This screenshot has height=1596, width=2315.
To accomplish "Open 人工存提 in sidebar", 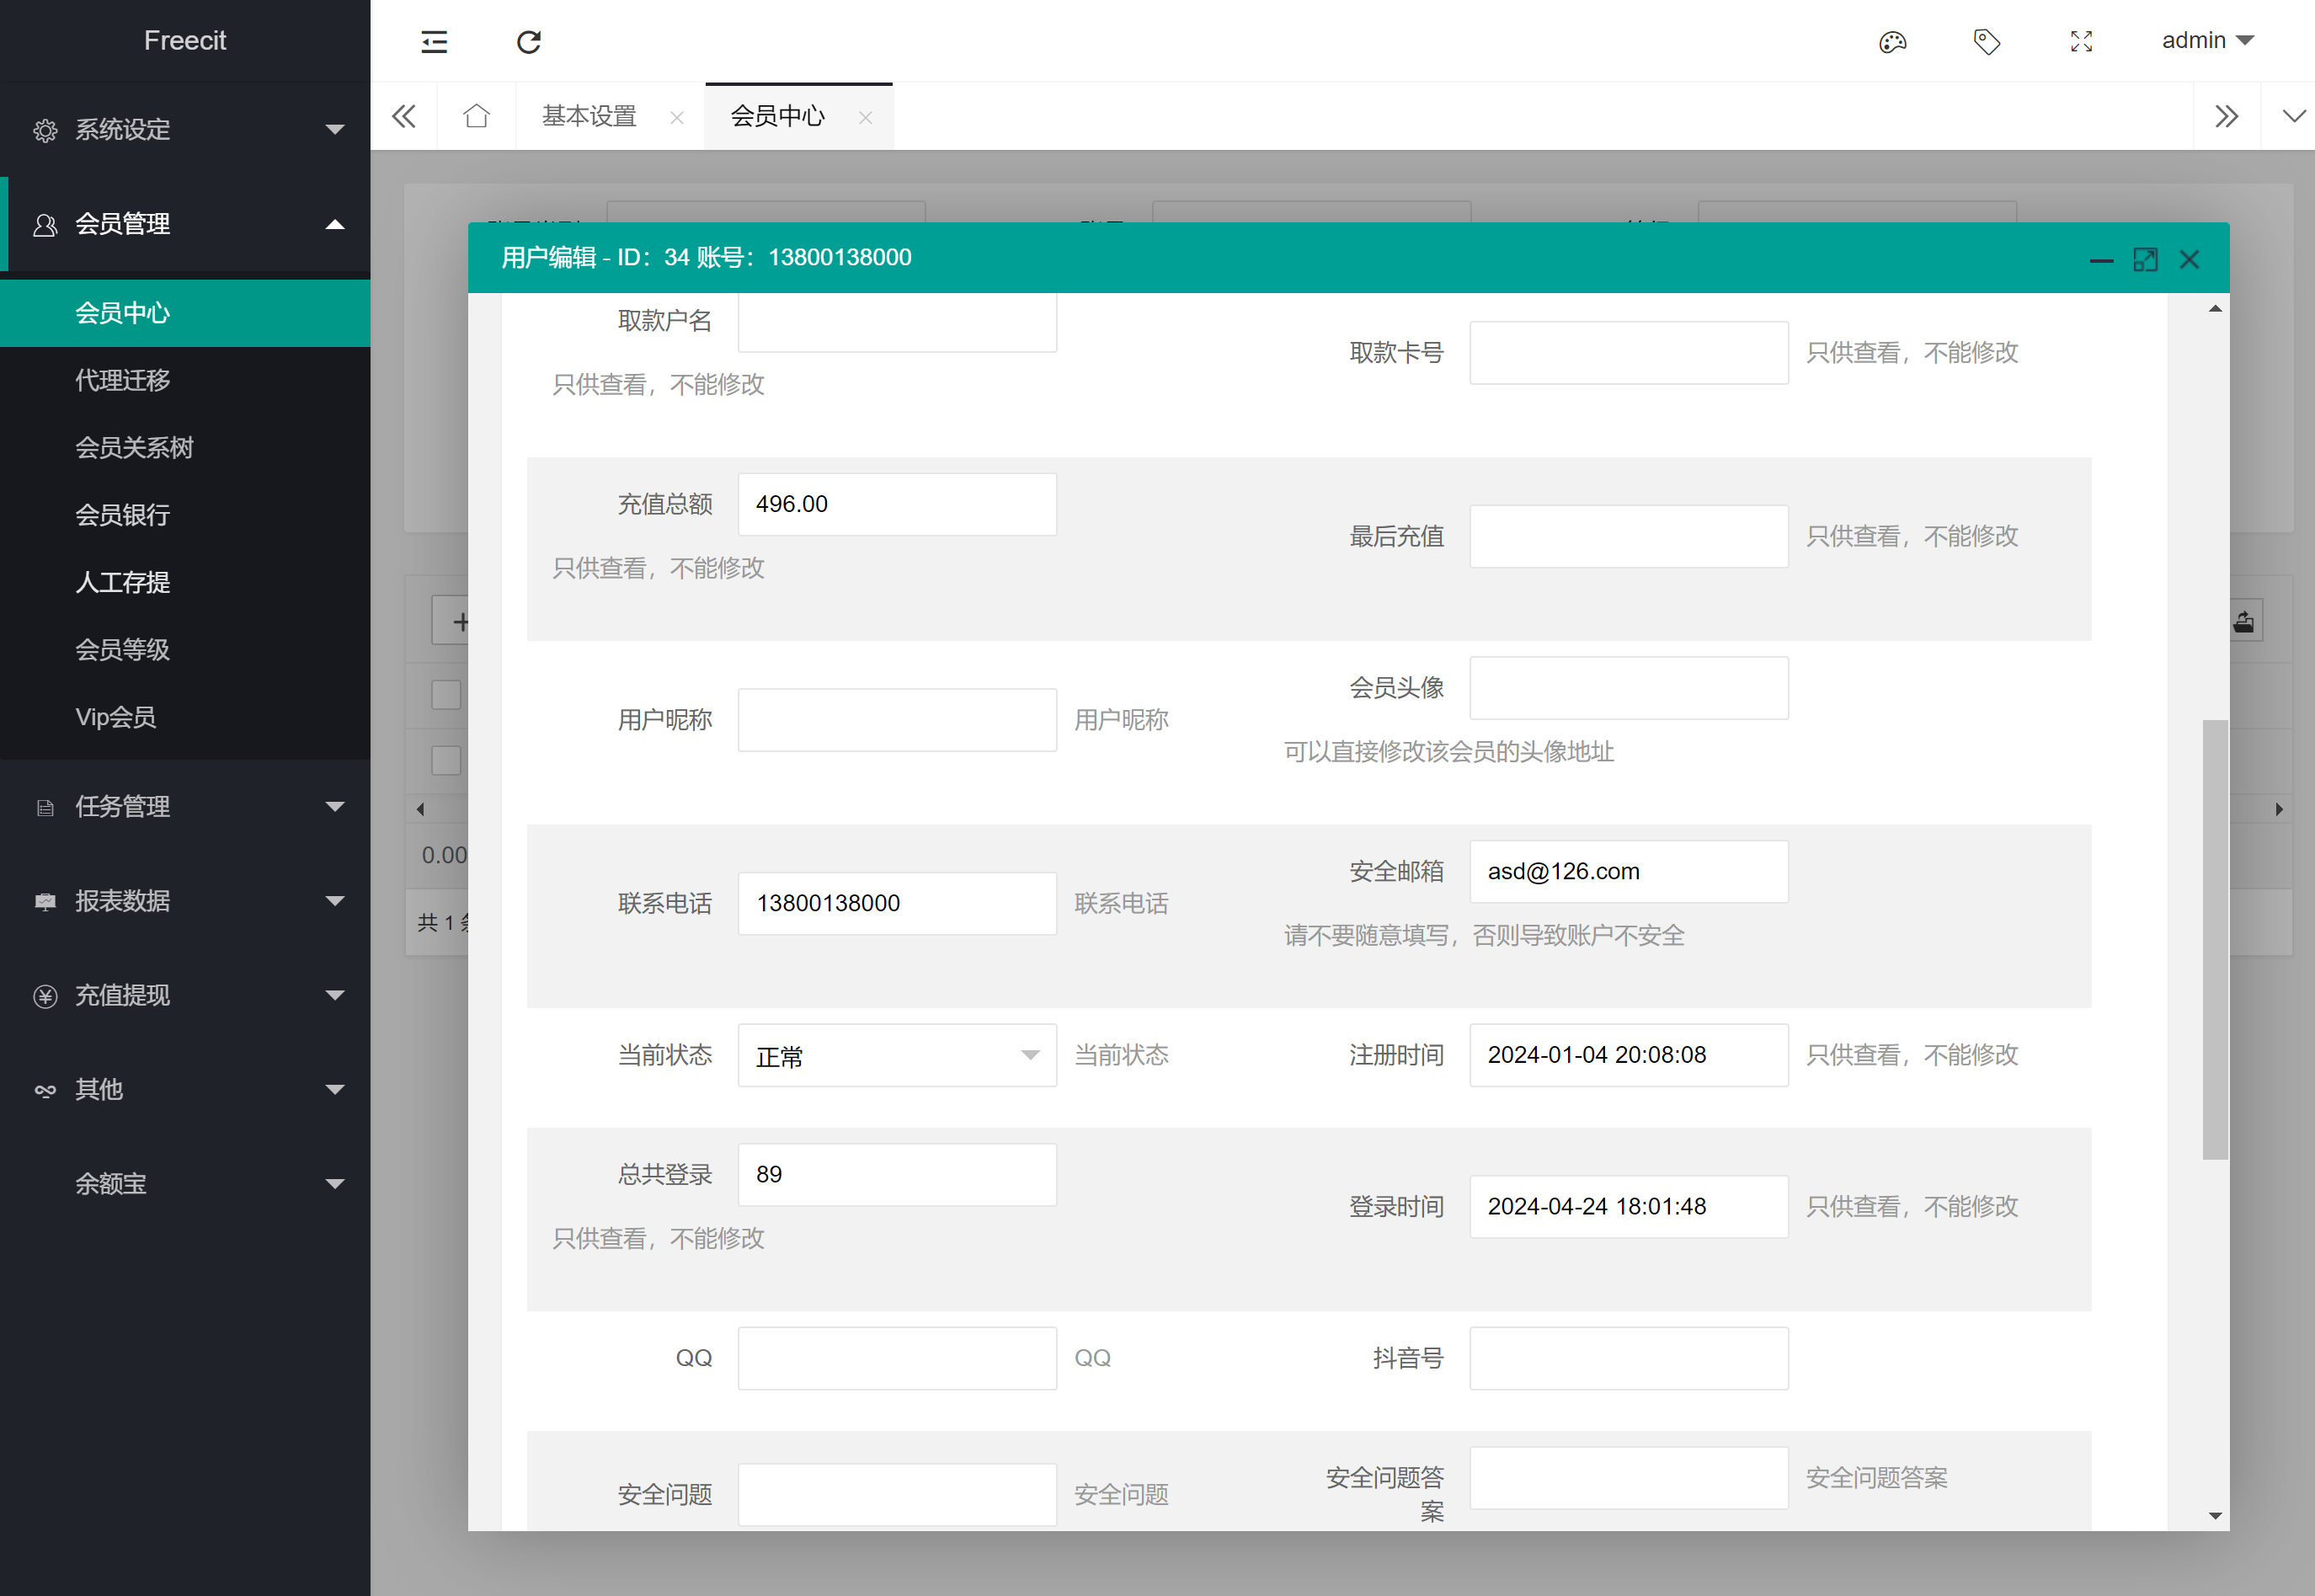I will (185, 582).
